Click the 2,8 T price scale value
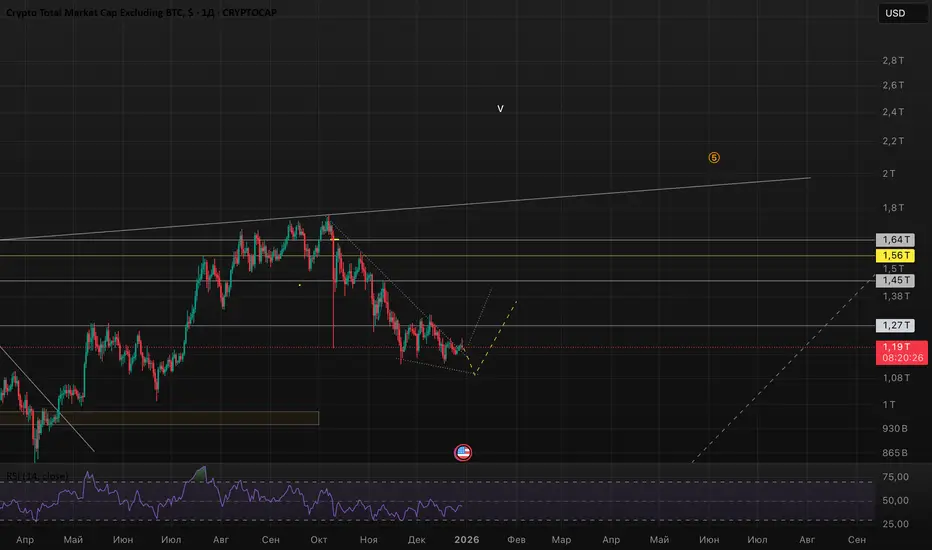932x550 pixels. point(893,61)
